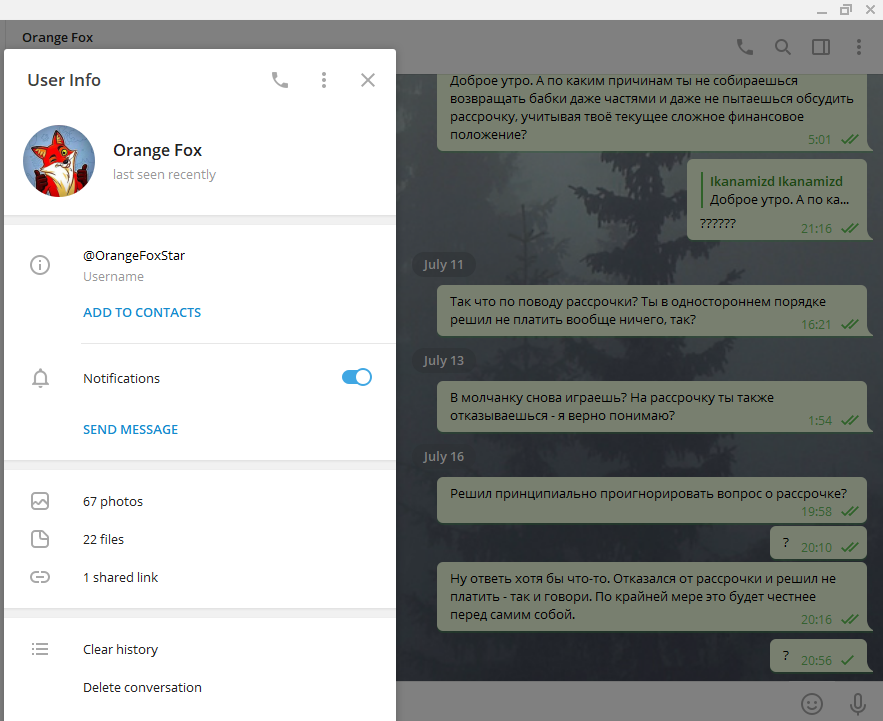Search in chat using magnifier icon
This screenshot has width=883, height=721.
pyautogui.click(x=783, y=47)
